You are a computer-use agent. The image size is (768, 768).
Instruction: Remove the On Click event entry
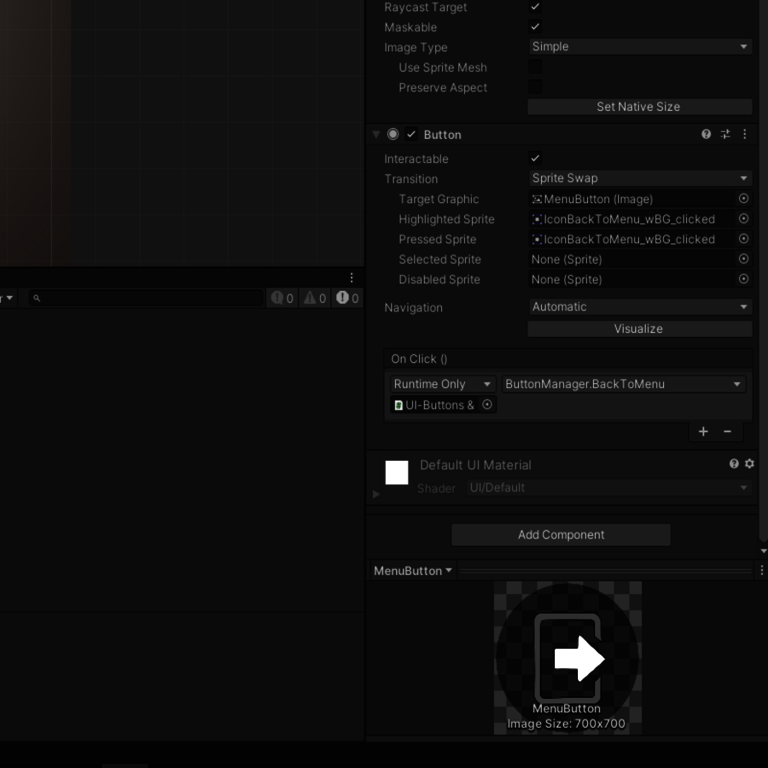pos(727,432)
